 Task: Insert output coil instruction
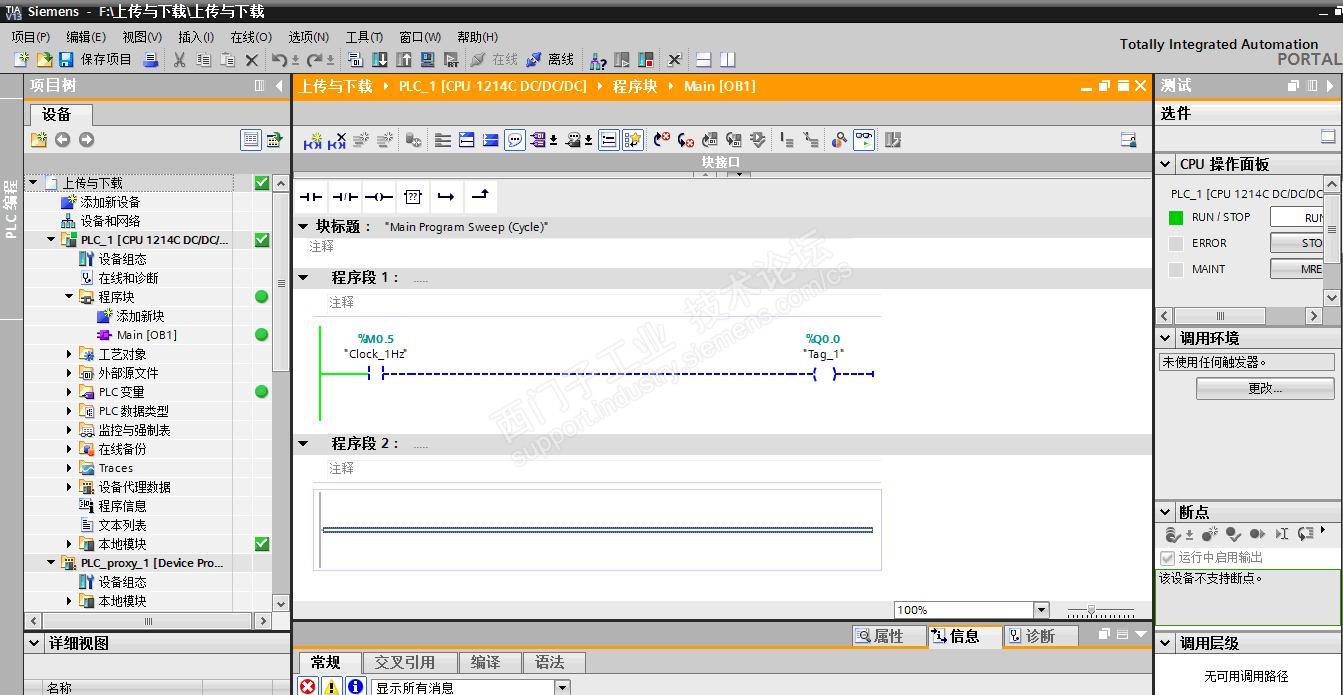click(379, 197)
